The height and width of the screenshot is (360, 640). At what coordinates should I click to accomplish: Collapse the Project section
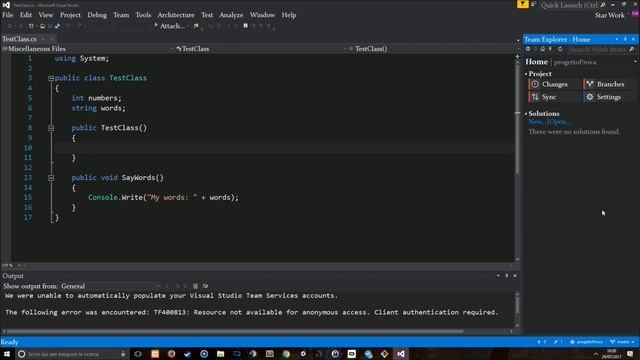point(526,74)
